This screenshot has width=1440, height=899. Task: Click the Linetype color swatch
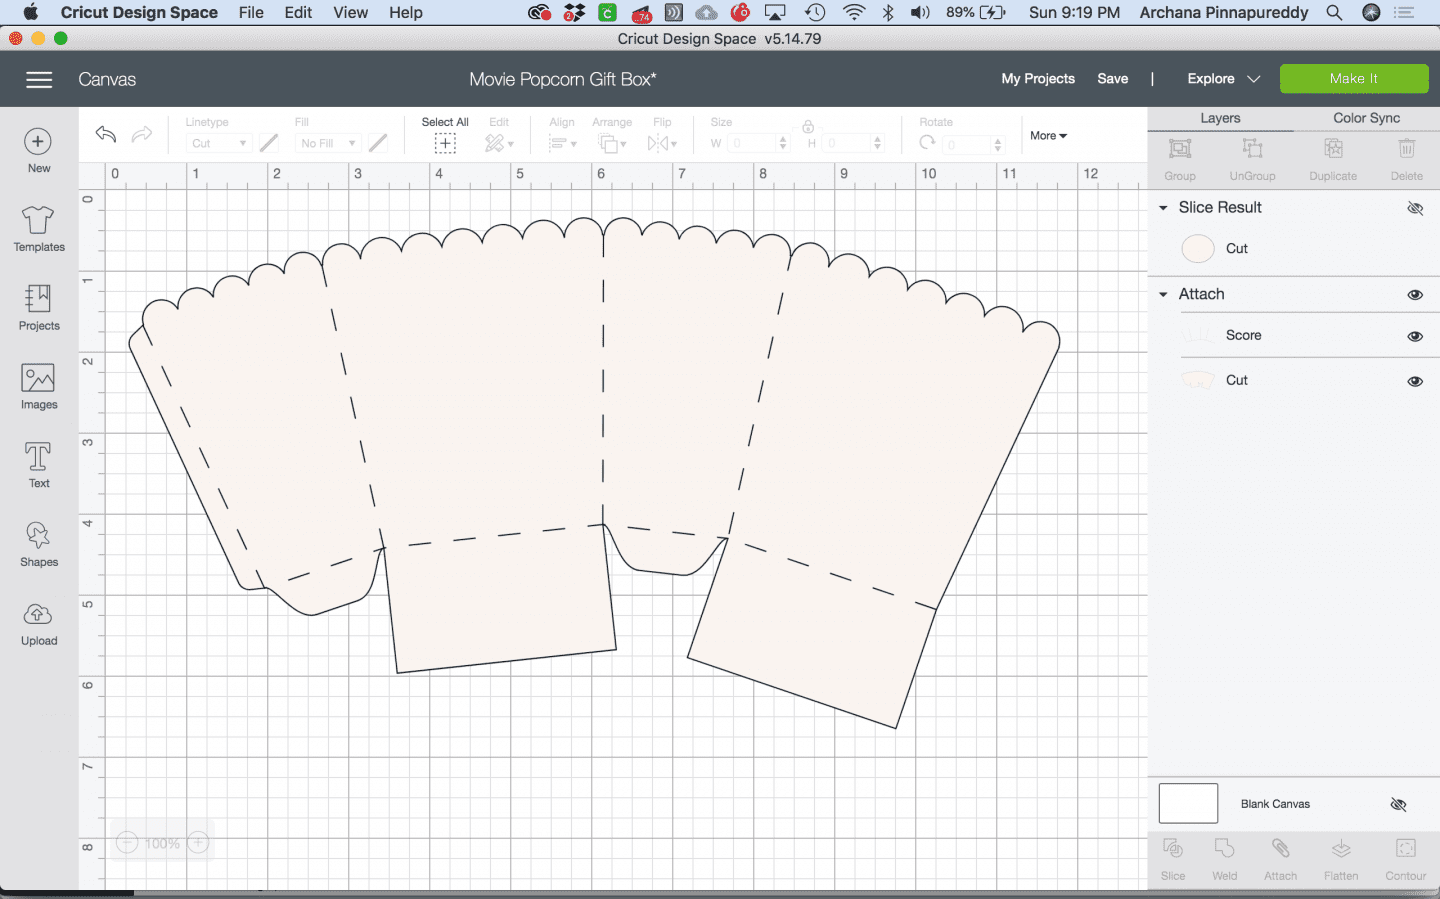point(269,143)
